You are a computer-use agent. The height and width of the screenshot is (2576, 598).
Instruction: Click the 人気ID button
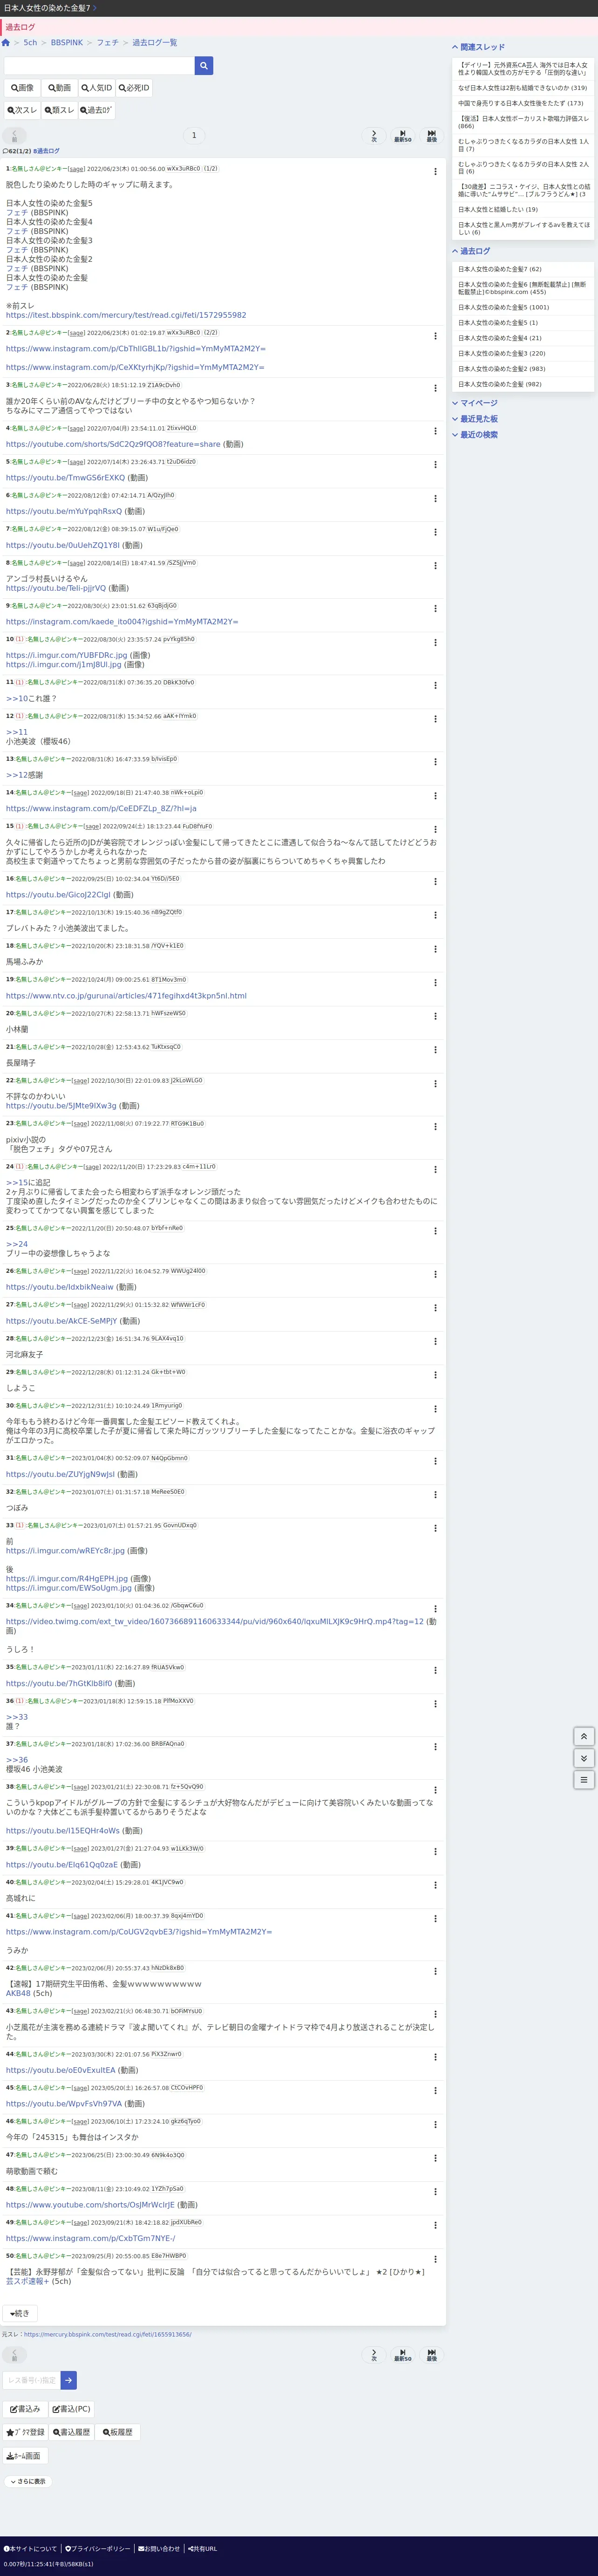97,88
